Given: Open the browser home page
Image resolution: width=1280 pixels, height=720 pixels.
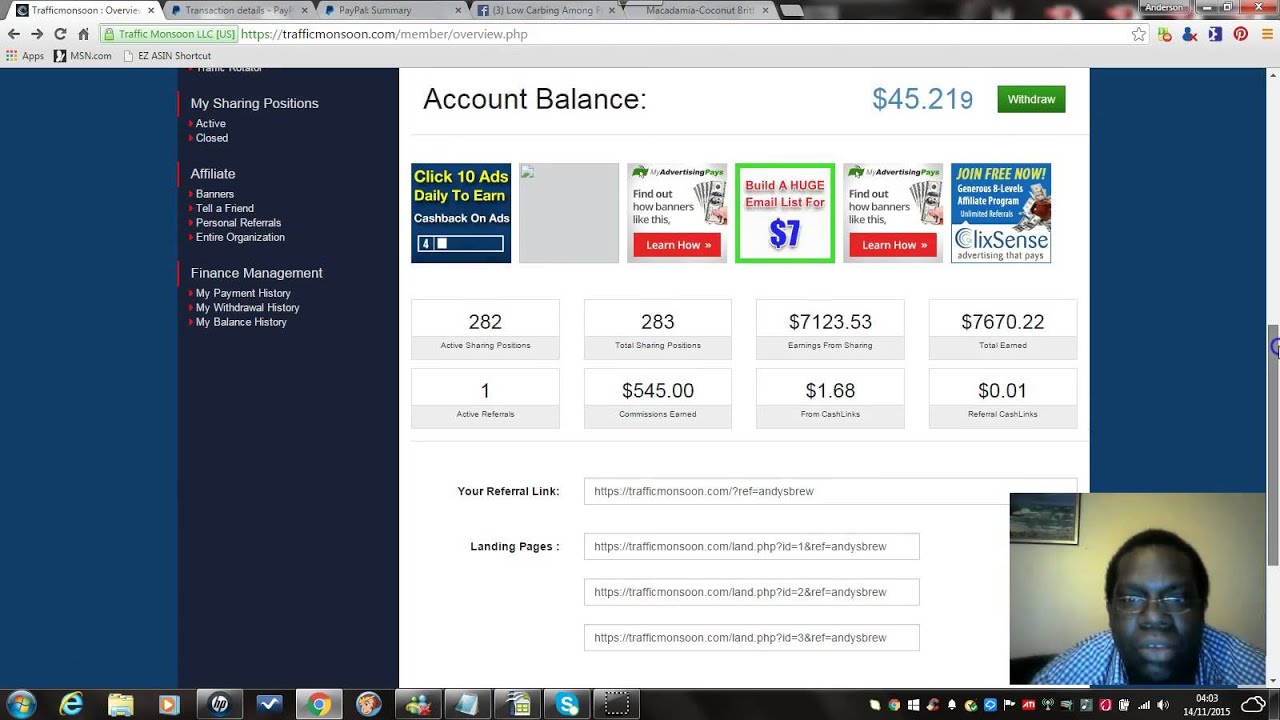Looking at the screenshot, I should coord(84,34).
